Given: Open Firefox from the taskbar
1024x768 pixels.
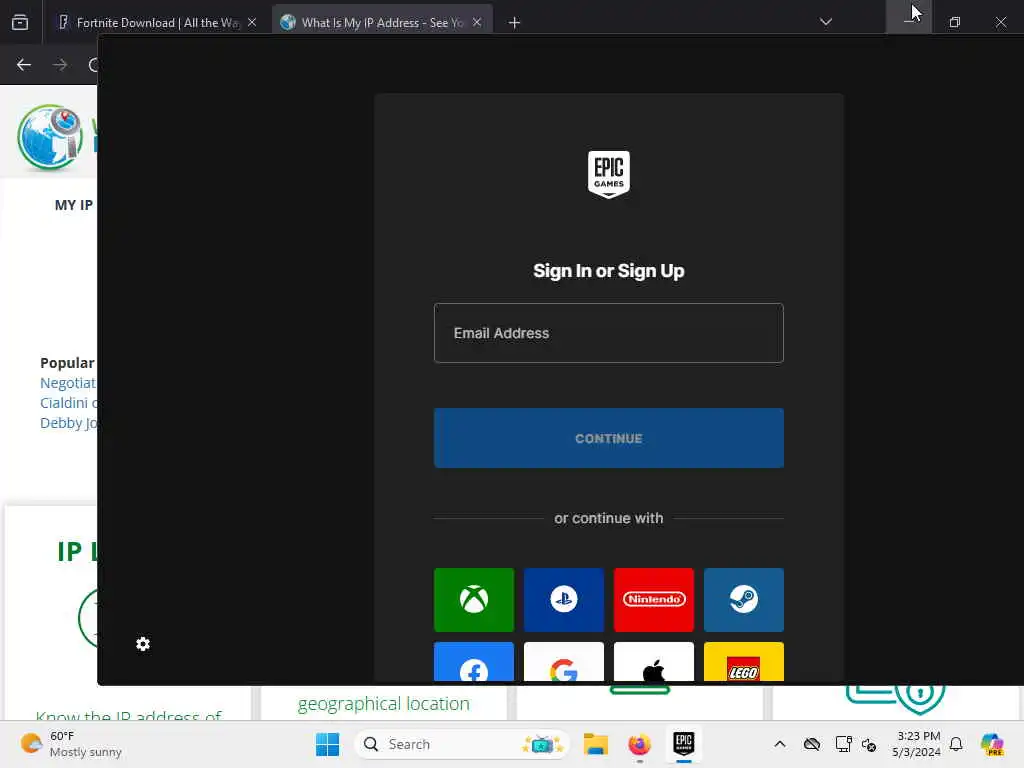Looking at the screenshot, I should (639, 744).
